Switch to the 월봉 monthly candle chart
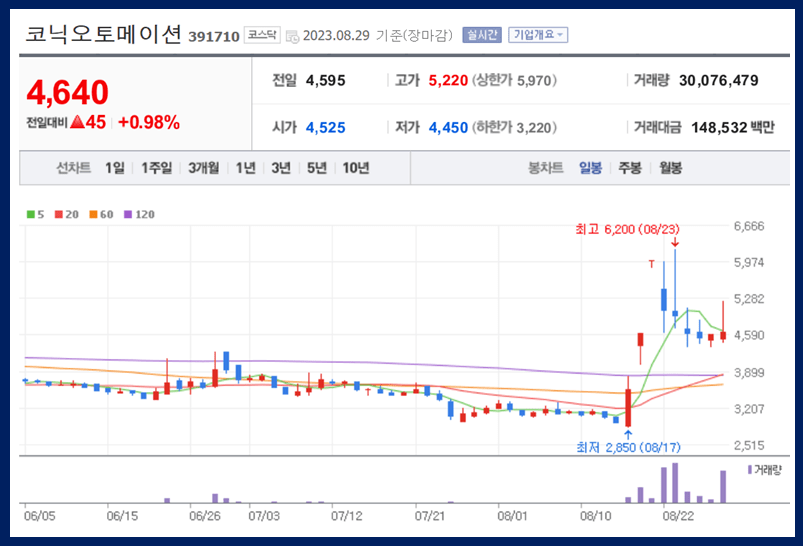This screenshot has height=546, width=803. click(670, 168)
